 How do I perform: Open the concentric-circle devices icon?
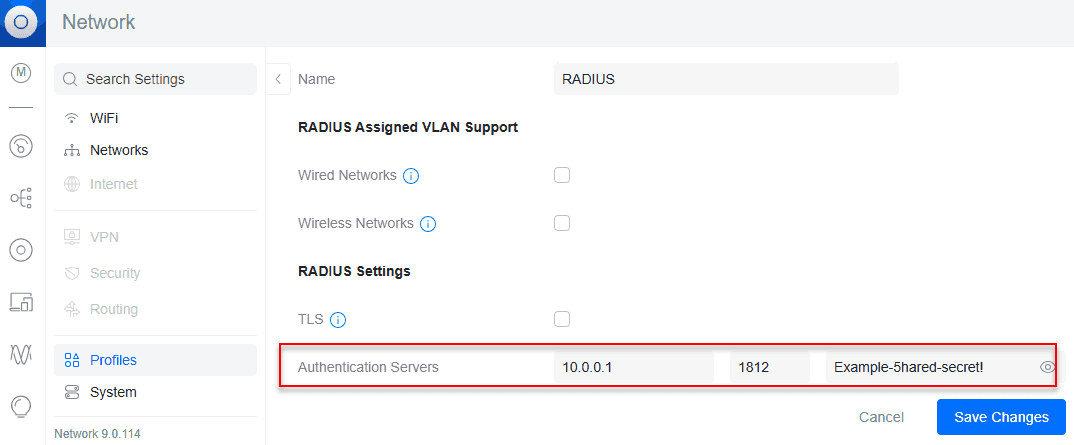click(21, 250)
